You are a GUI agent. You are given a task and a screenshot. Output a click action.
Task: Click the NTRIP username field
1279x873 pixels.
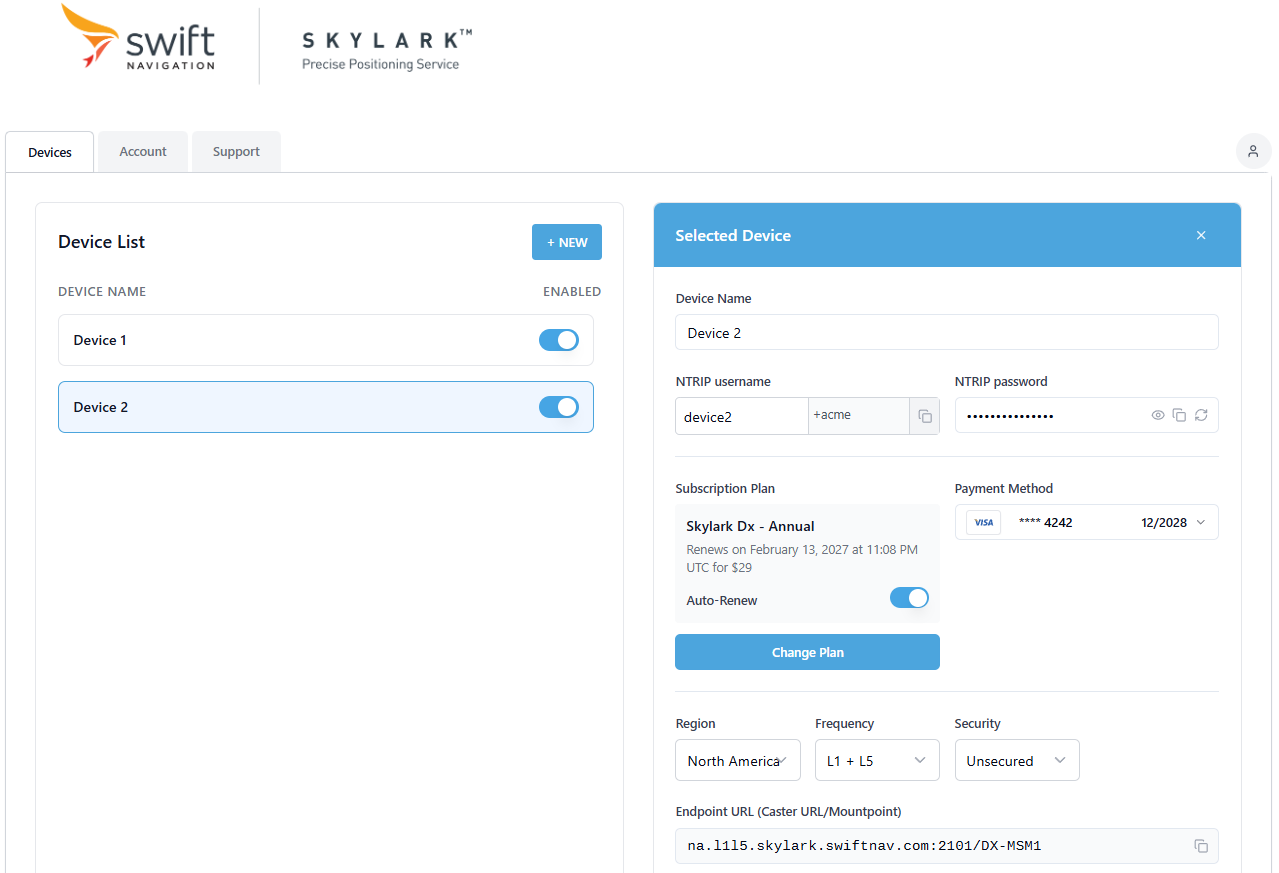coord(742,416)
